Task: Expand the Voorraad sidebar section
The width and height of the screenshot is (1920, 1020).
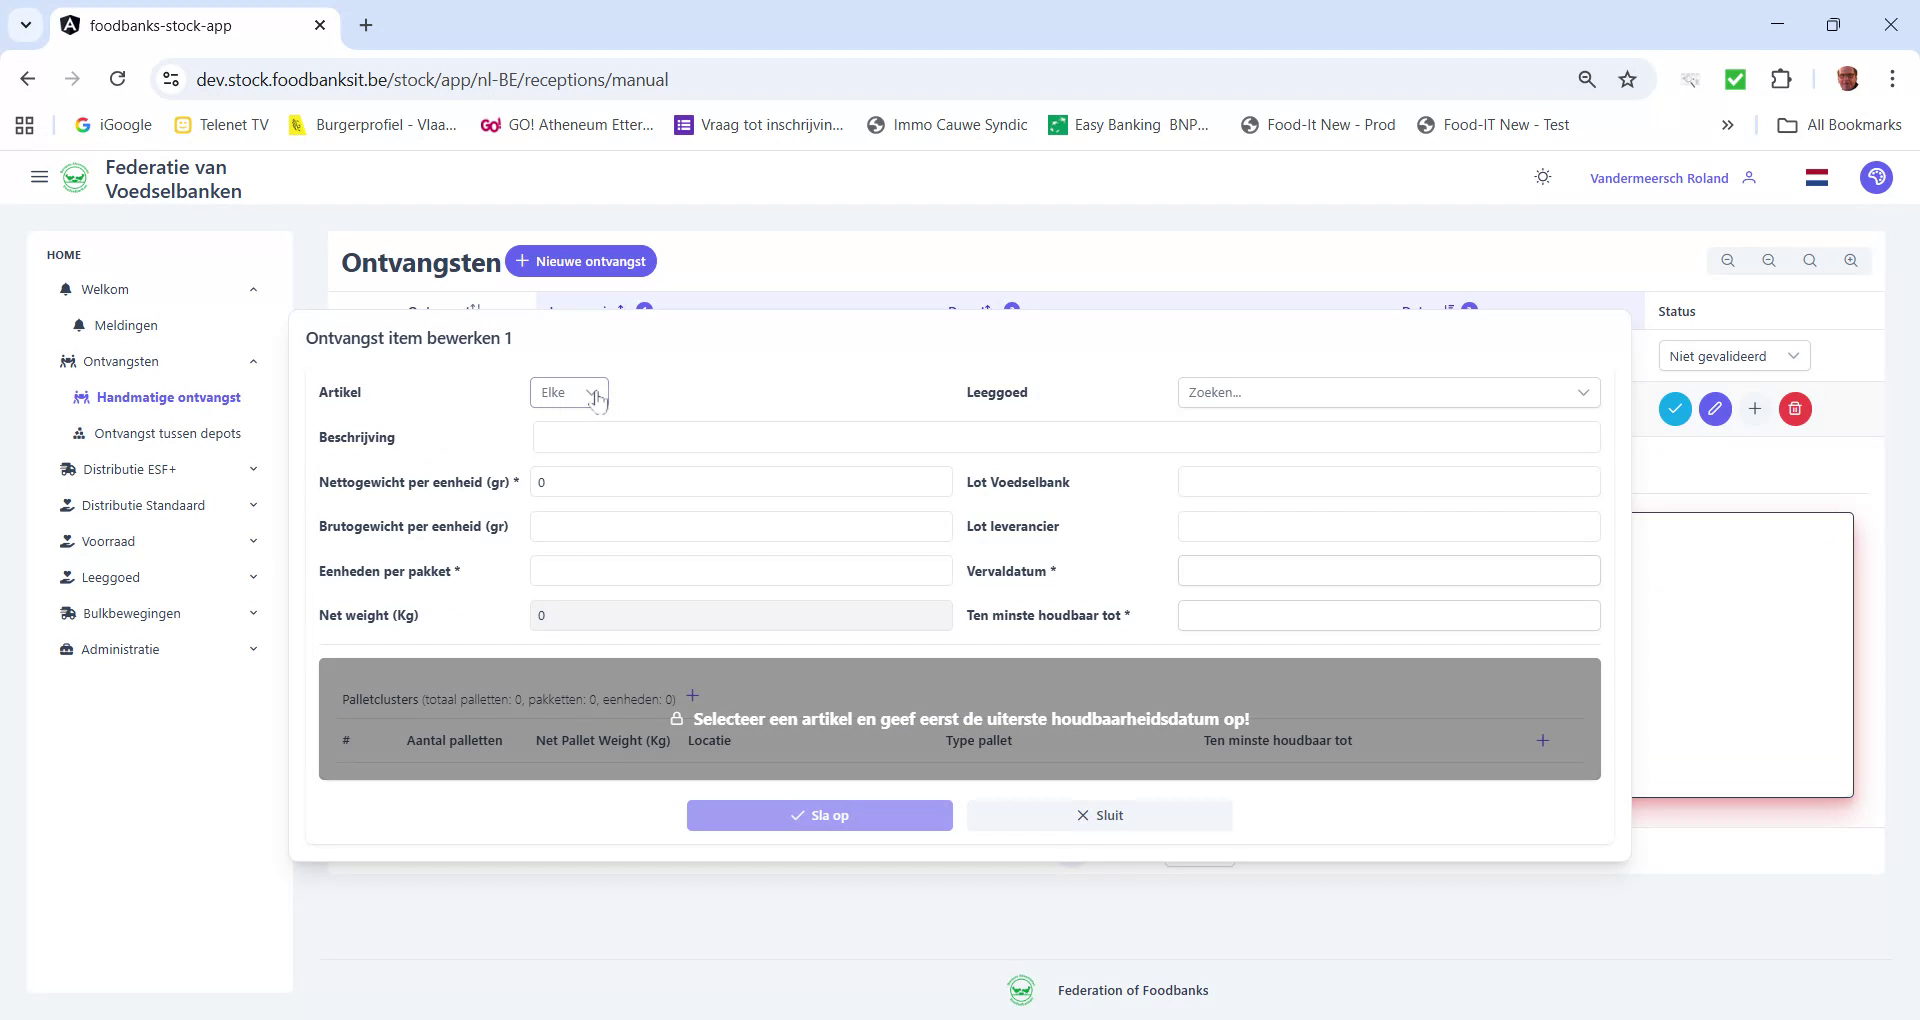Action: coord(253,541)
